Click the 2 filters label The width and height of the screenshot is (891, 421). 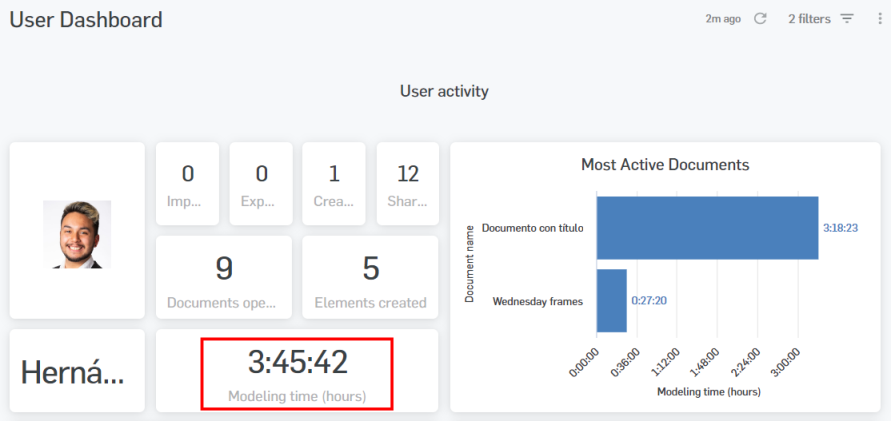point(809,19)
